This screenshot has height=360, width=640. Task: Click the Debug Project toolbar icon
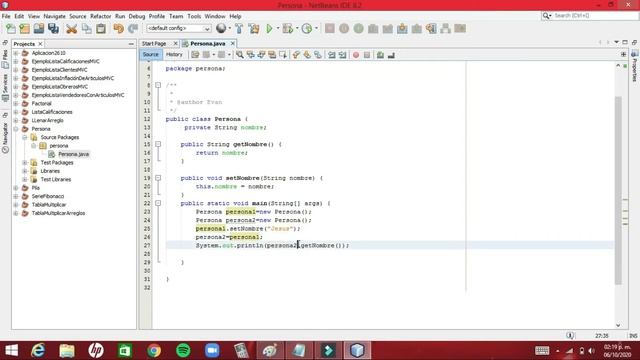click(288, 29)
